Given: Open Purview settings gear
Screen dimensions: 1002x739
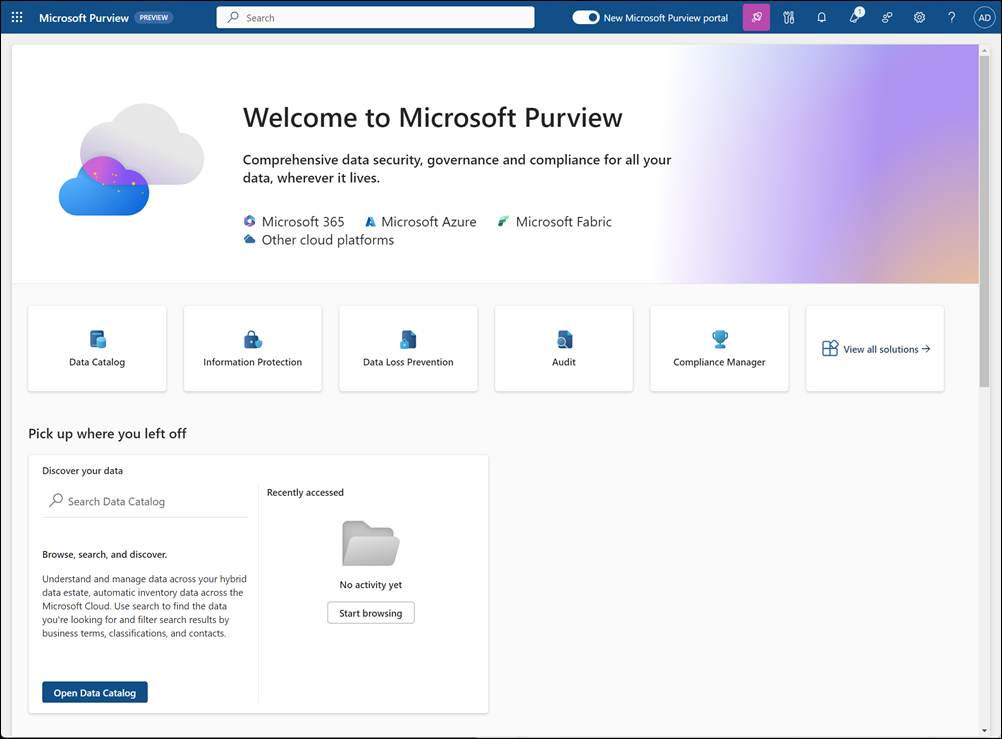Looking at the screenshot, I should click(919, 17).
